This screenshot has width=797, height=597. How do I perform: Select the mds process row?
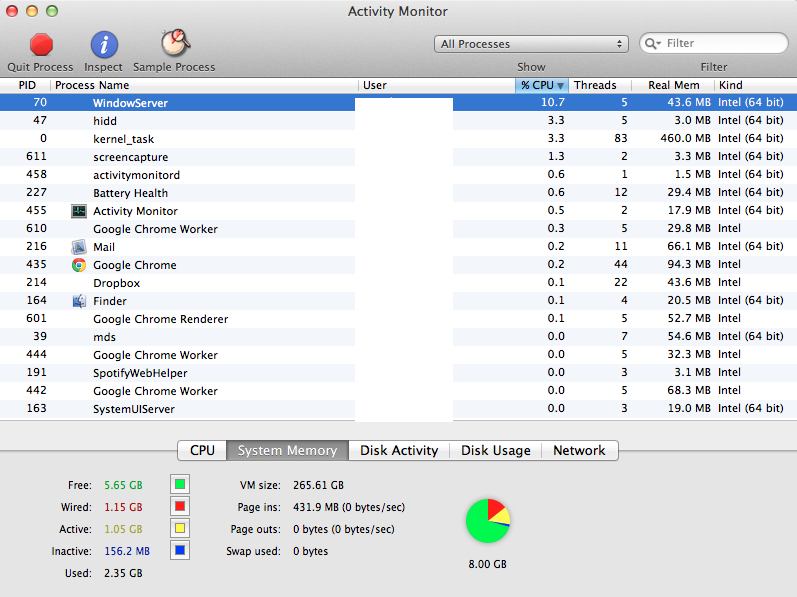(x=398, y=337)
